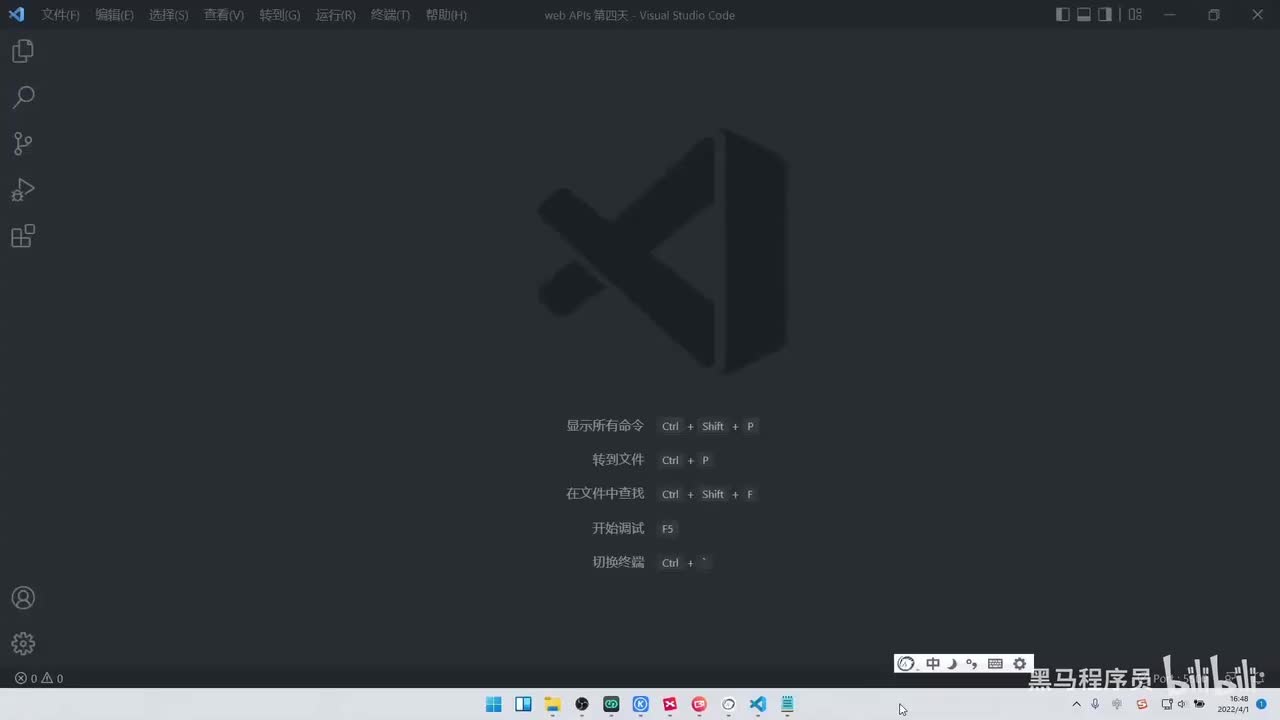Open the Widgets taskbar icon
Screen dimensions: 1280x720
click(523, 704)
